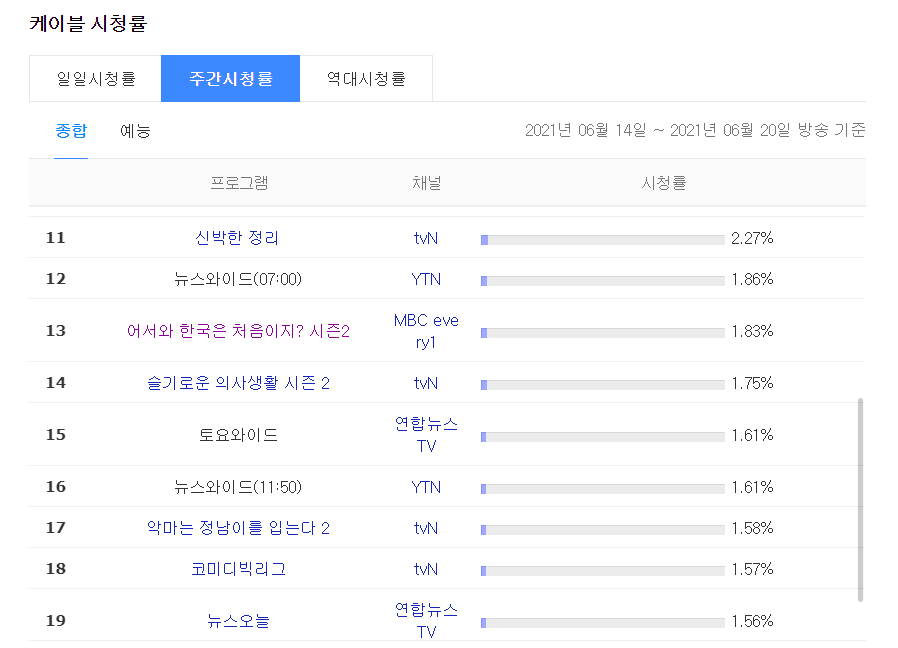Click the 1.58% rating value

point(752,528)
